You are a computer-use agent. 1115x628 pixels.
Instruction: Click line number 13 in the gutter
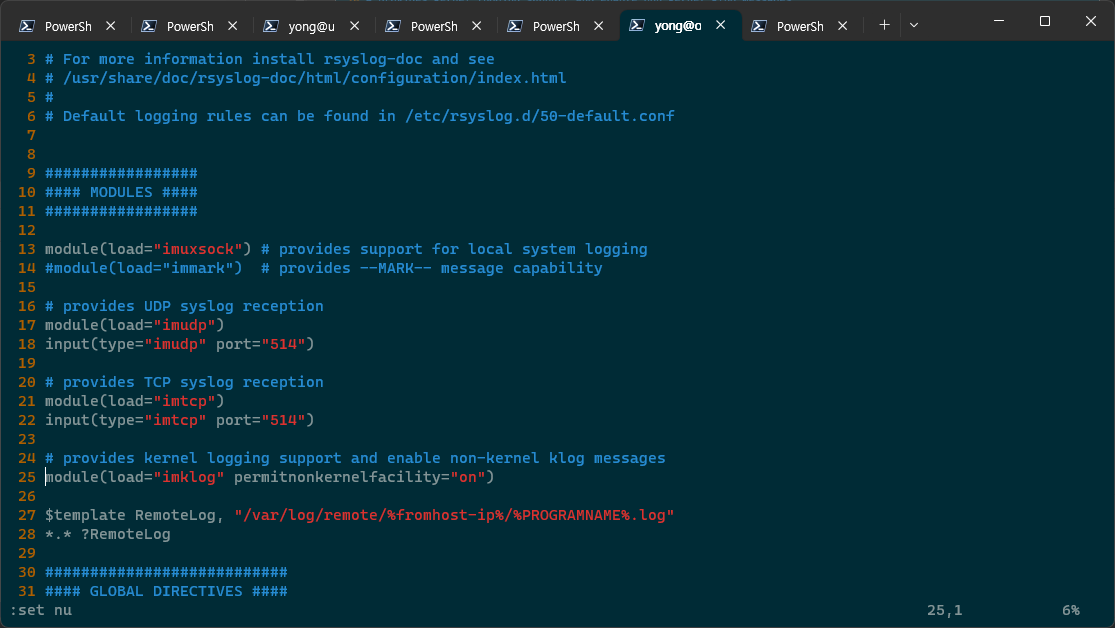coord(27,249)
